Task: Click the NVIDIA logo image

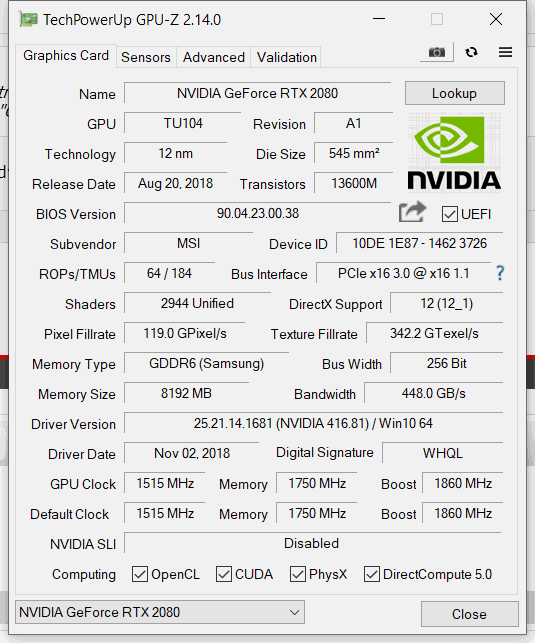Action: coord(454,152)
